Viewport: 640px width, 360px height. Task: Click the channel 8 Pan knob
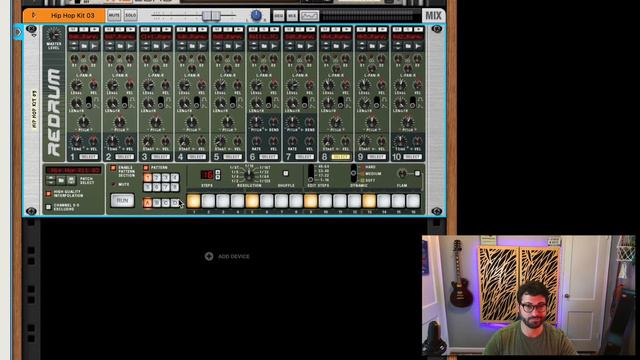coord(335,69)
